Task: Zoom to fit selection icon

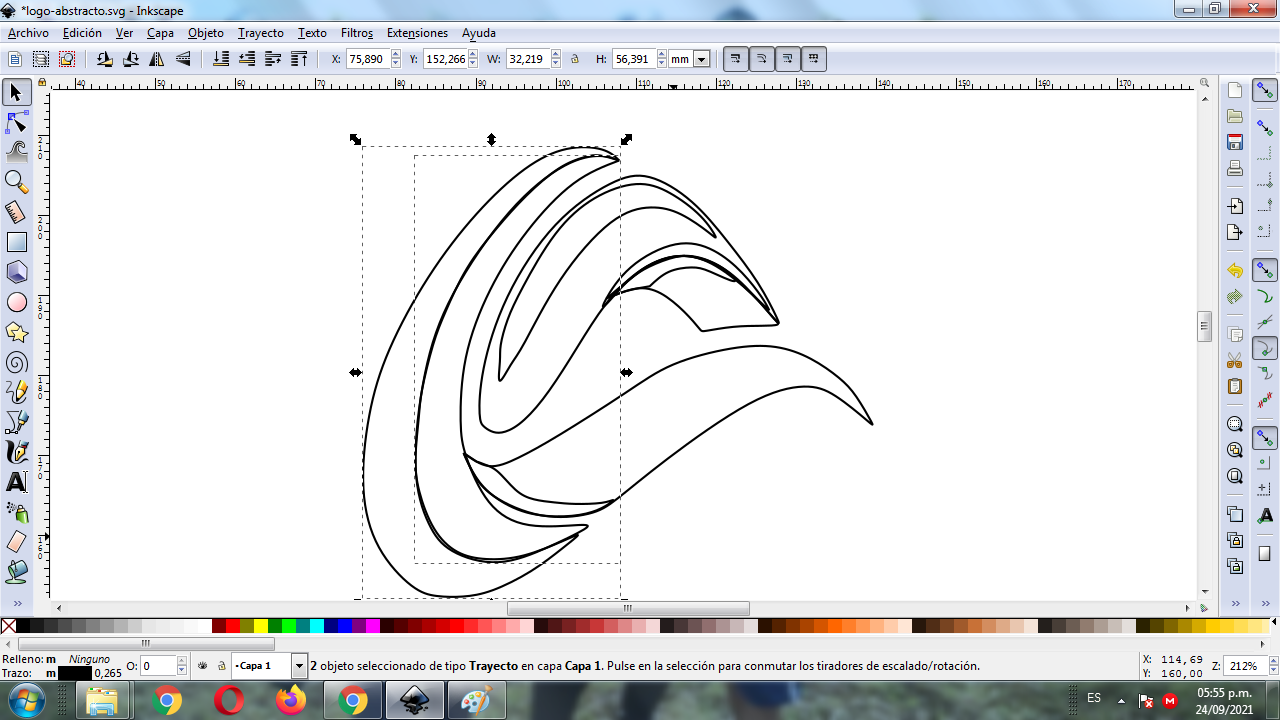Action: 1235,424
